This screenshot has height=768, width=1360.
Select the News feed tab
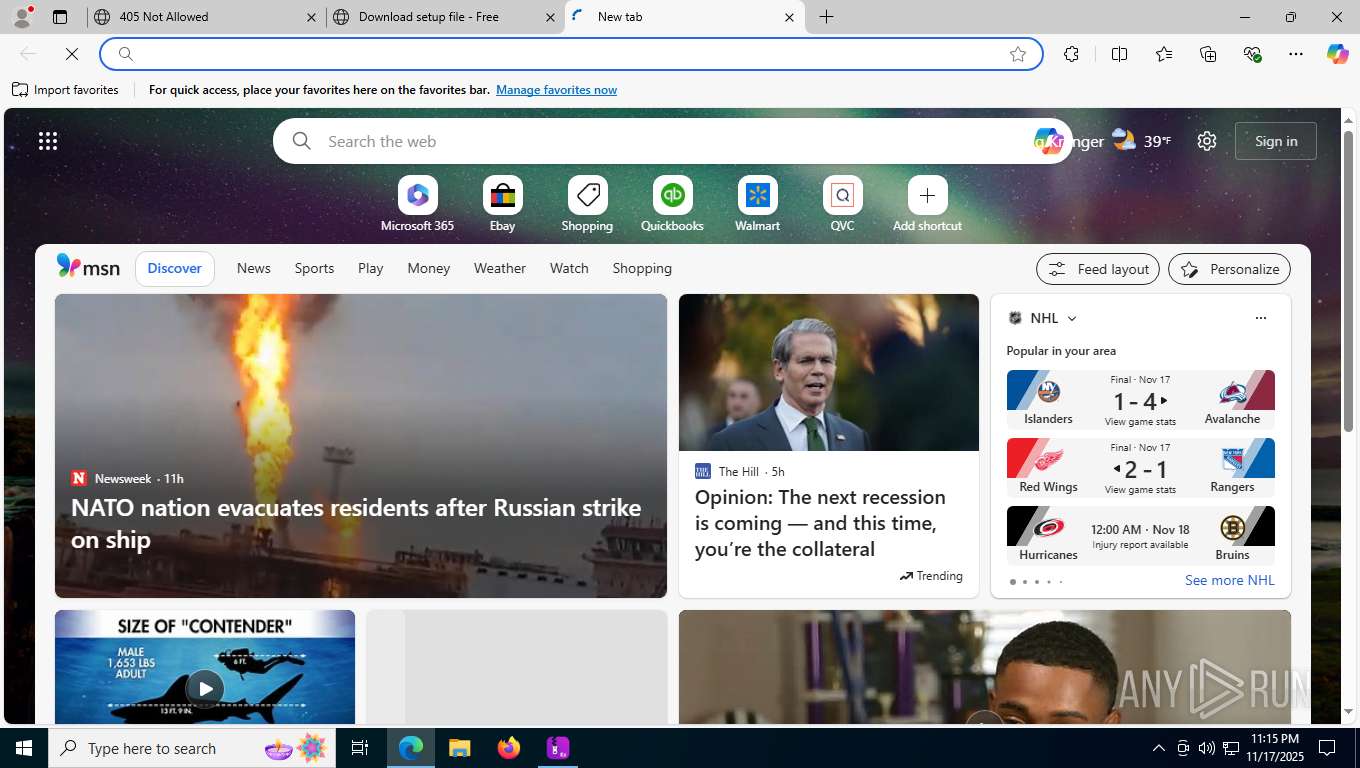[254, 268]
